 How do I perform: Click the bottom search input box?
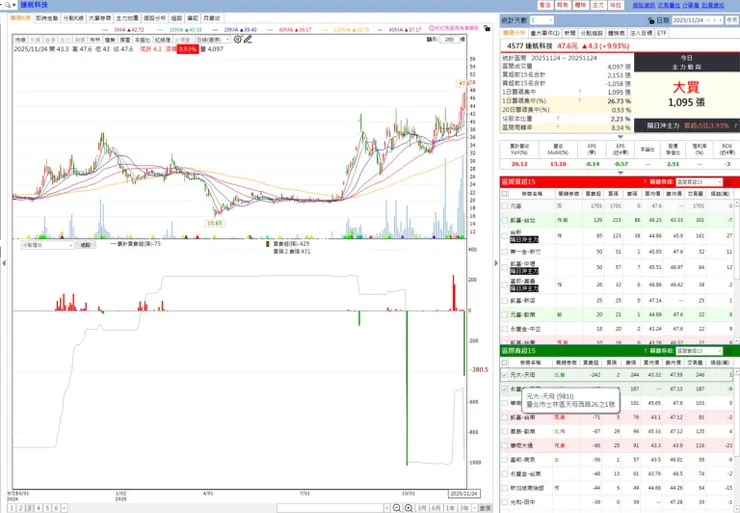(330, 508)
